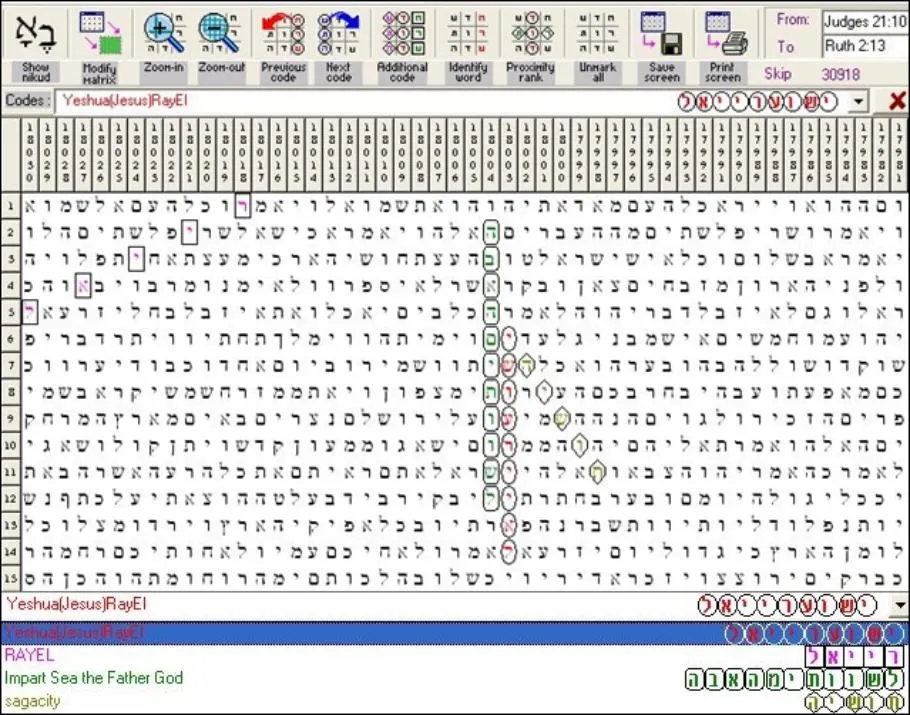This screenshot has width=910, height=715.
Task: Click the To field 'Ruth 2:13'
Action: click(865, 46)
